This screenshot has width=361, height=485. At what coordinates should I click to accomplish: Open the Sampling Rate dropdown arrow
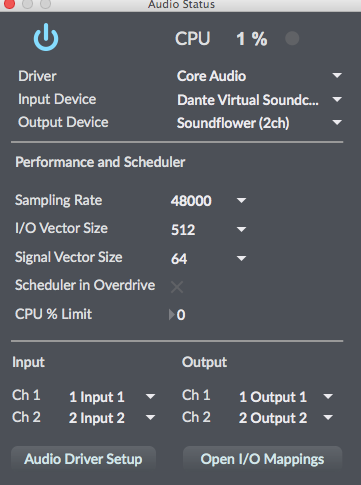click(x=241, y=200)
